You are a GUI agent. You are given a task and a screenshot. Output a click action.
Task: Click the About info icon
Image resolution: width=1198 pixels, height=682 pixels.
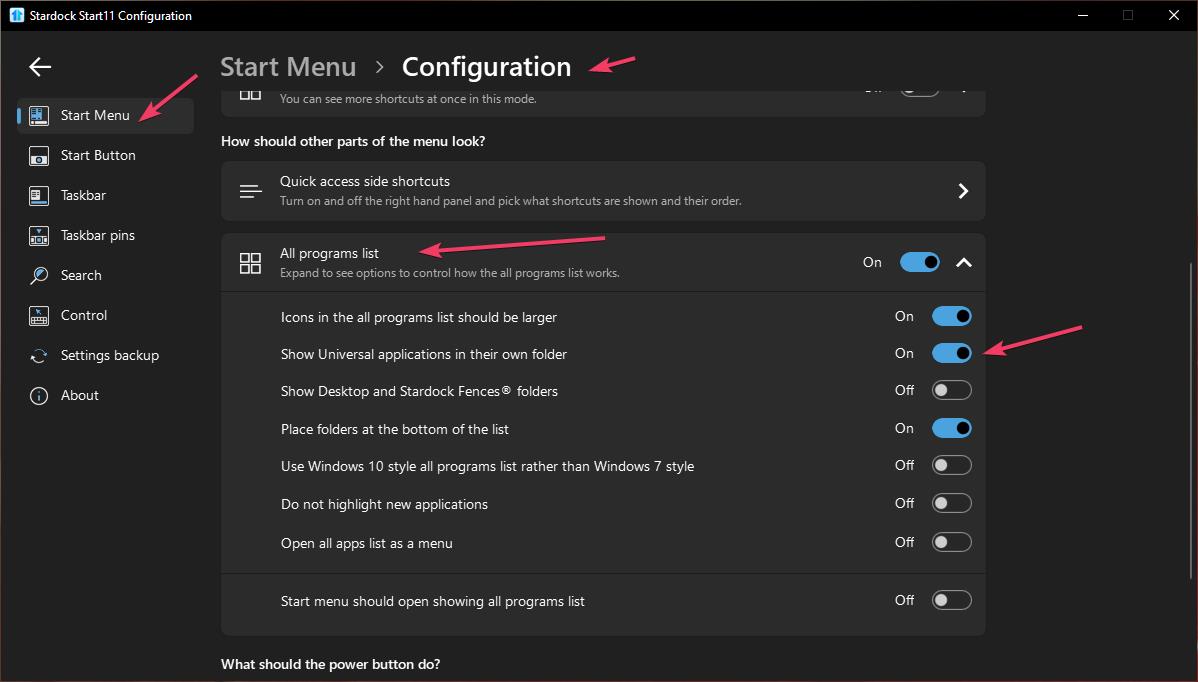point(39,396)
